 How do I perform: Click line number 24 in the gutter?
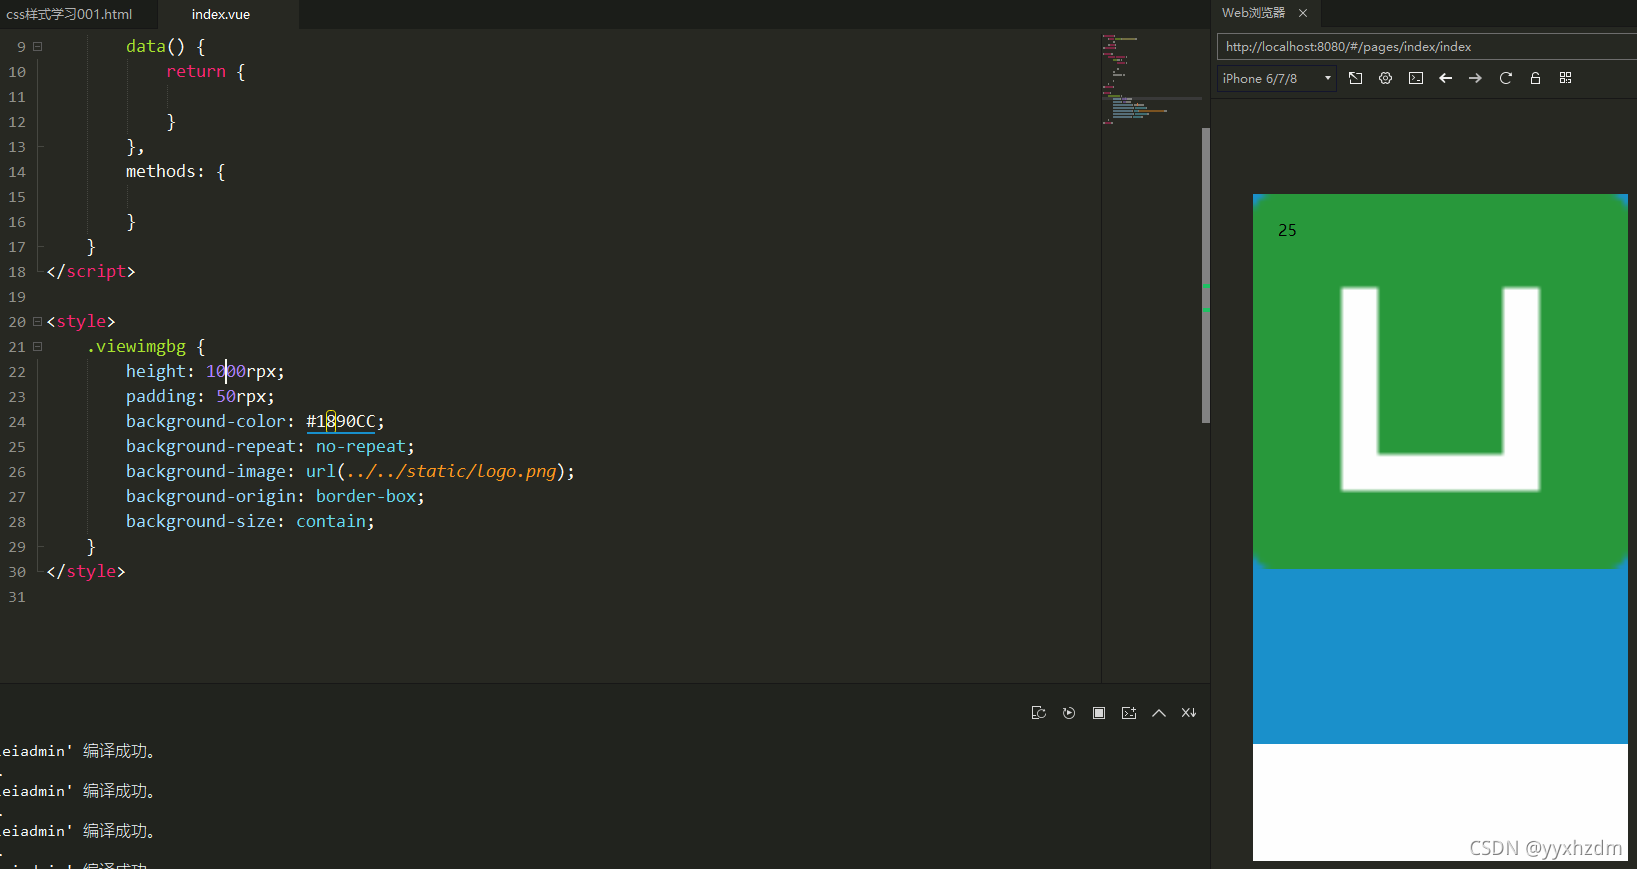(17, 422)
